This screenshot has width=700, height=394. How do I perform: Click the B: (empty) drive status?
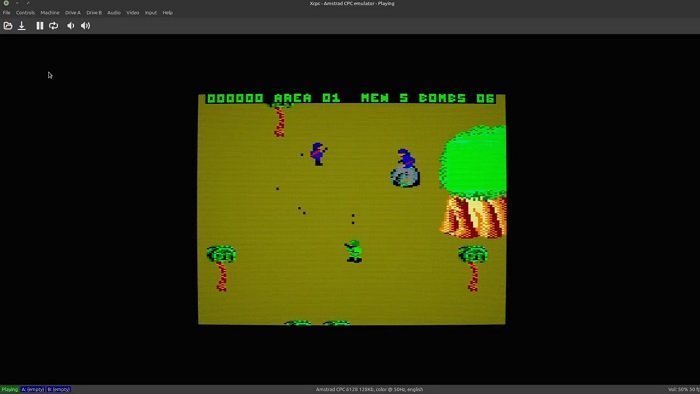(58, 389)
